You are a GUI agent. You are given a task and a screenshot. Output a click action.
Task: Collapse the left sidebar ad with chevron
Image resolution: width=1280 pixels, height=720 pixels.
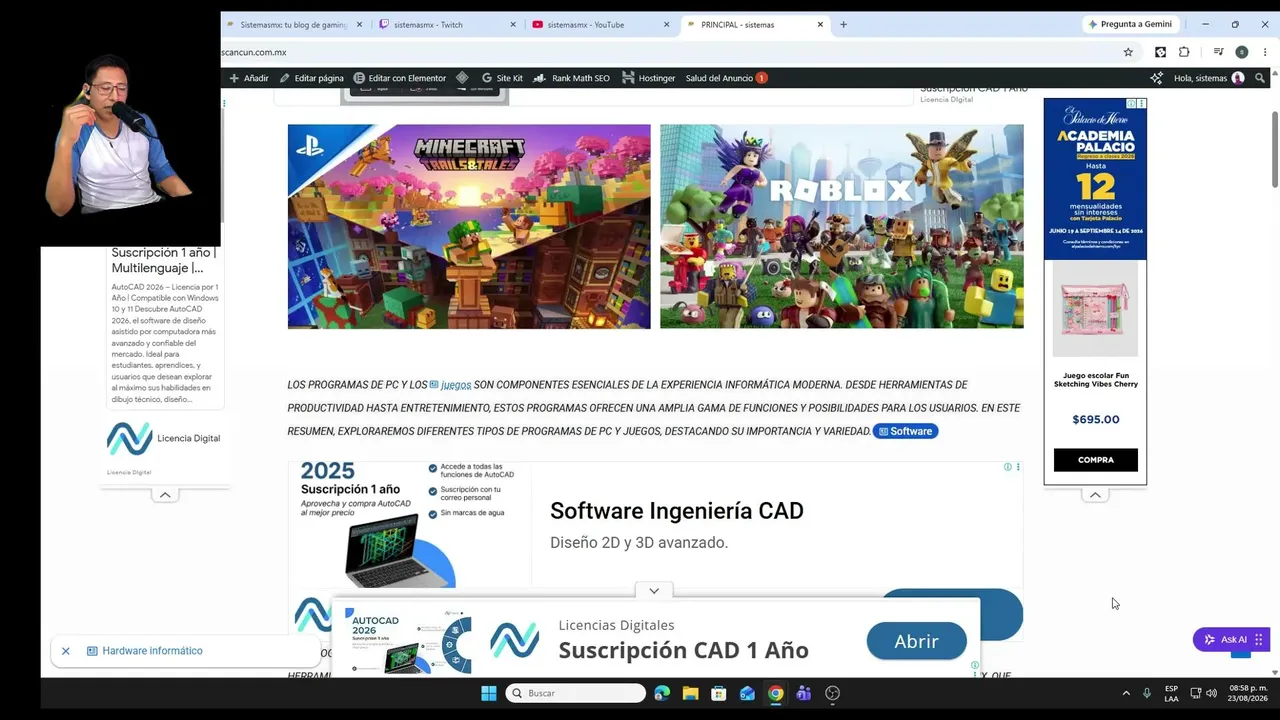(x=165, y=495)
